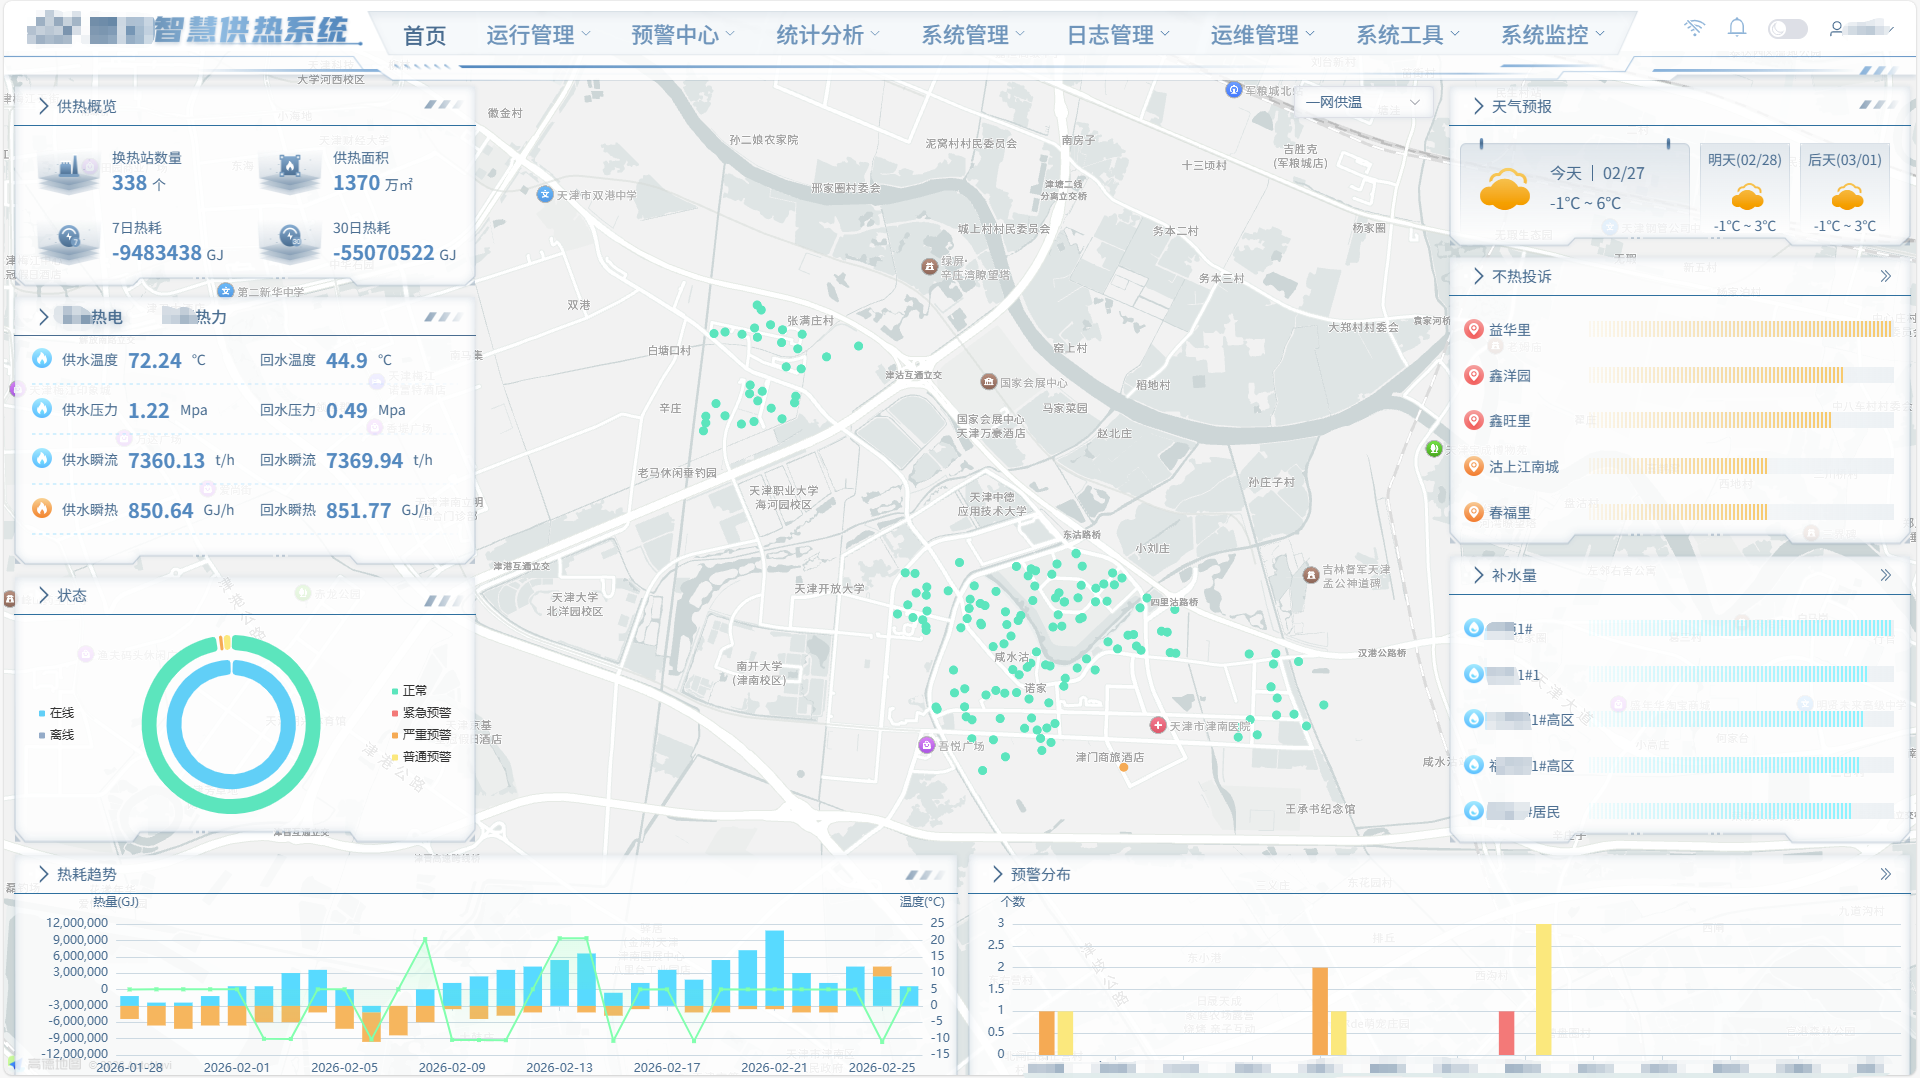The image size is (1920, 1078).
Task: Select the 预警中心 menu item
Action: (x=676, y=33)
